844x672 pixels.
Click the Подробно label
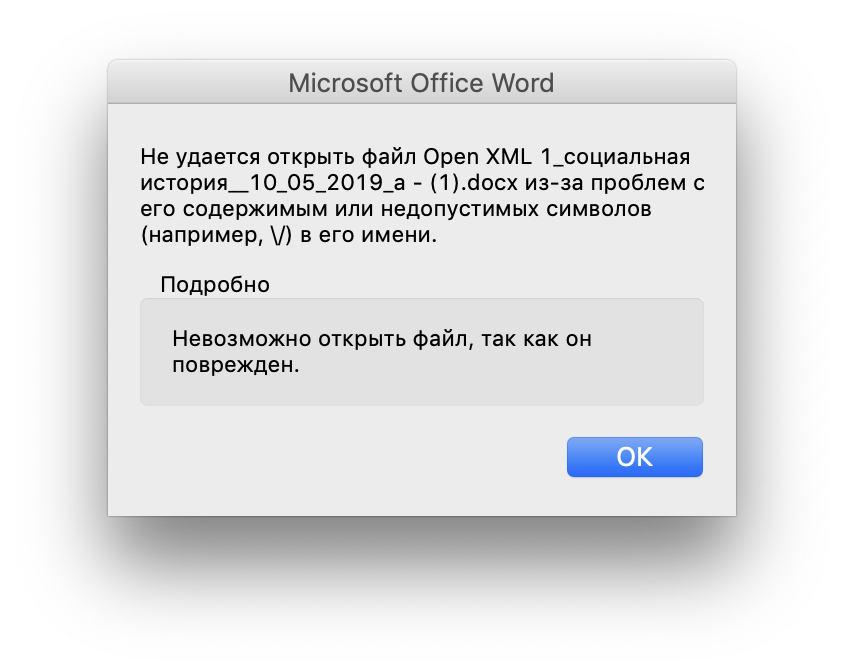coord(215,284)
